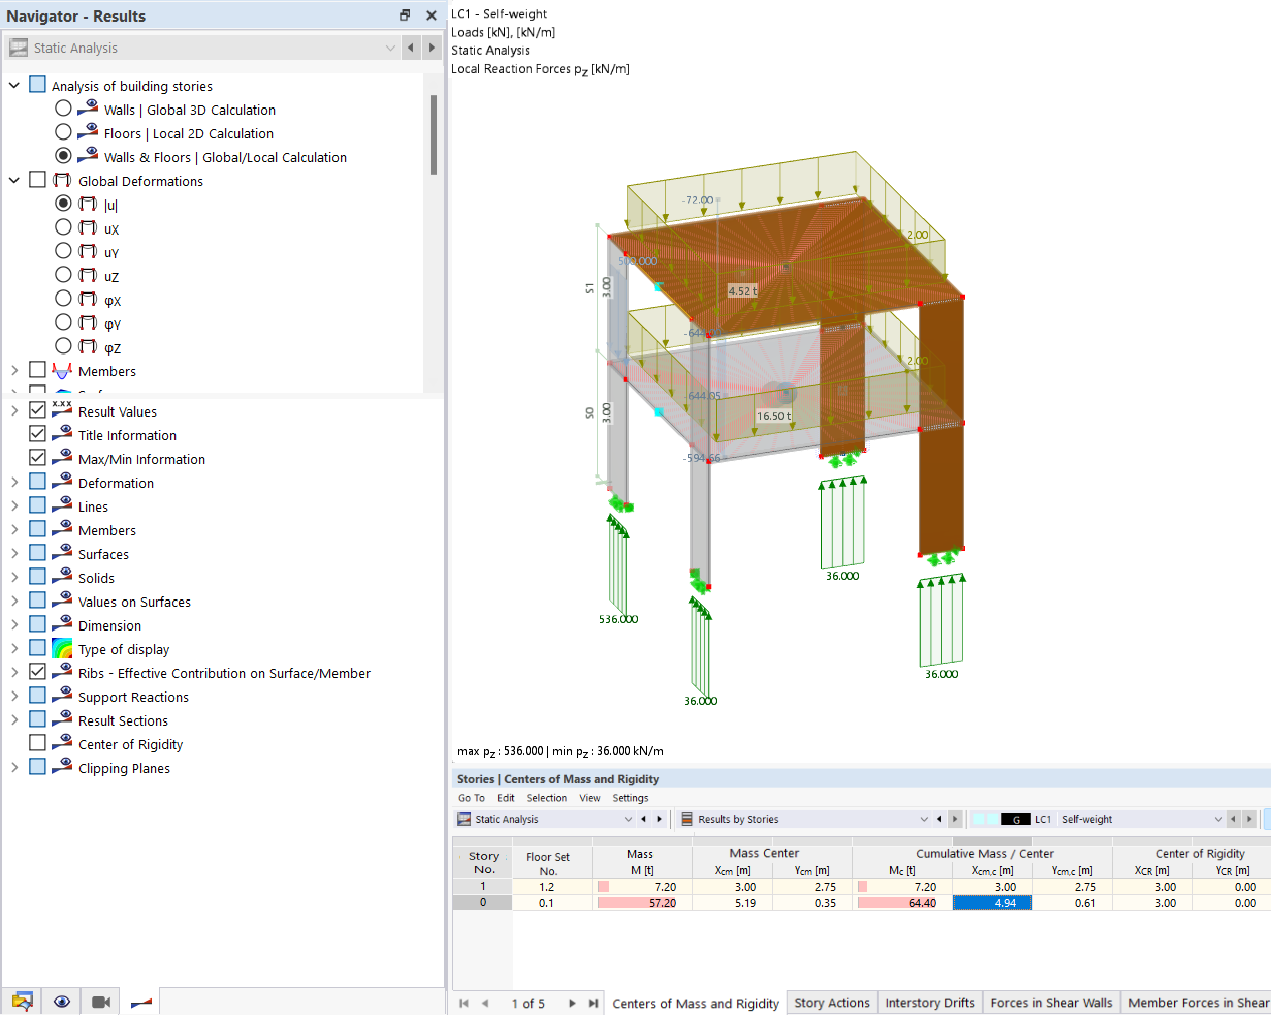Go to first table page arrow
The height and width of the screenshot is (1015, 1271).
[x=464, y=1003]
